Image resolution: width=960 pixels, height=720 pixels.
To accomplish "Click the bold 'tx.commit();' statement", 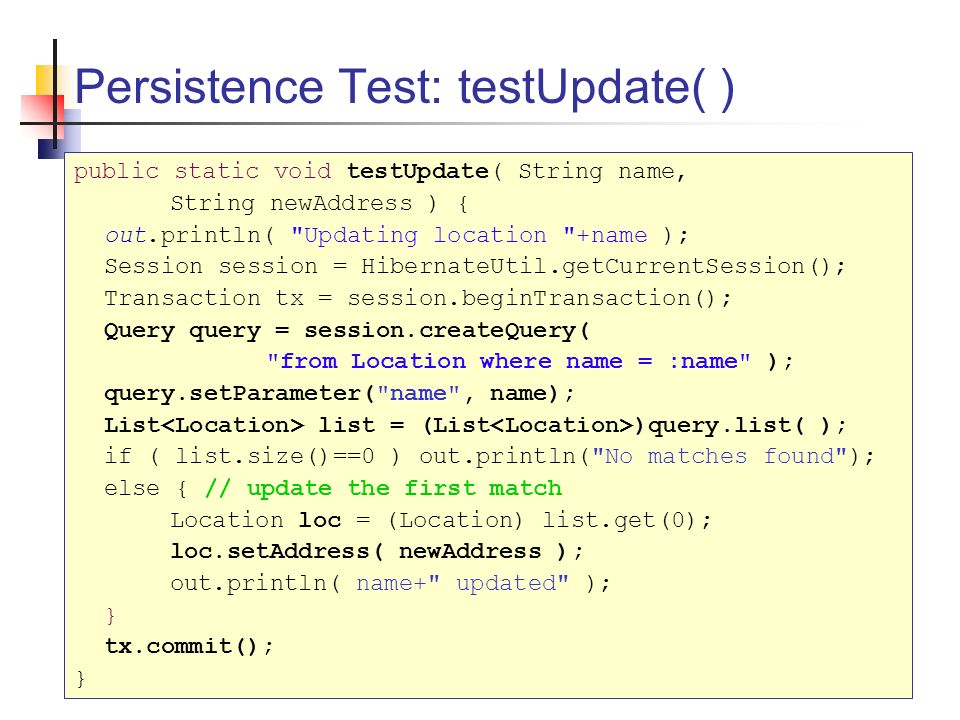I will point(189,647).
